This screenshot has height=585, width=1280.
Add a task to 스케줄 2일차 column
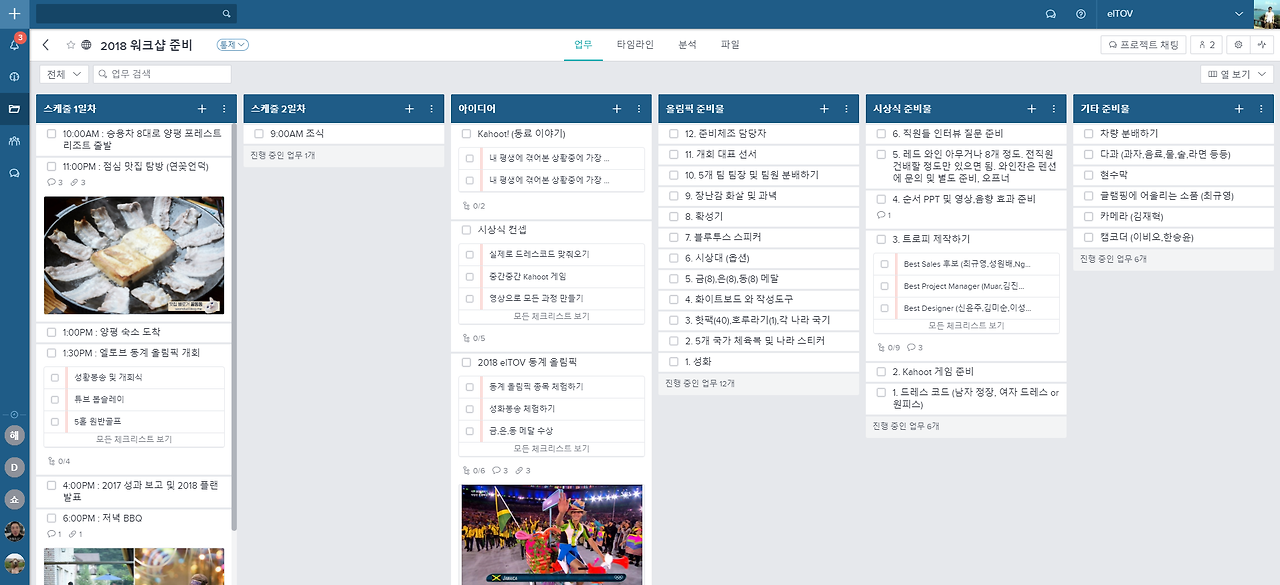pyautogui.click(x=409, y=109)
